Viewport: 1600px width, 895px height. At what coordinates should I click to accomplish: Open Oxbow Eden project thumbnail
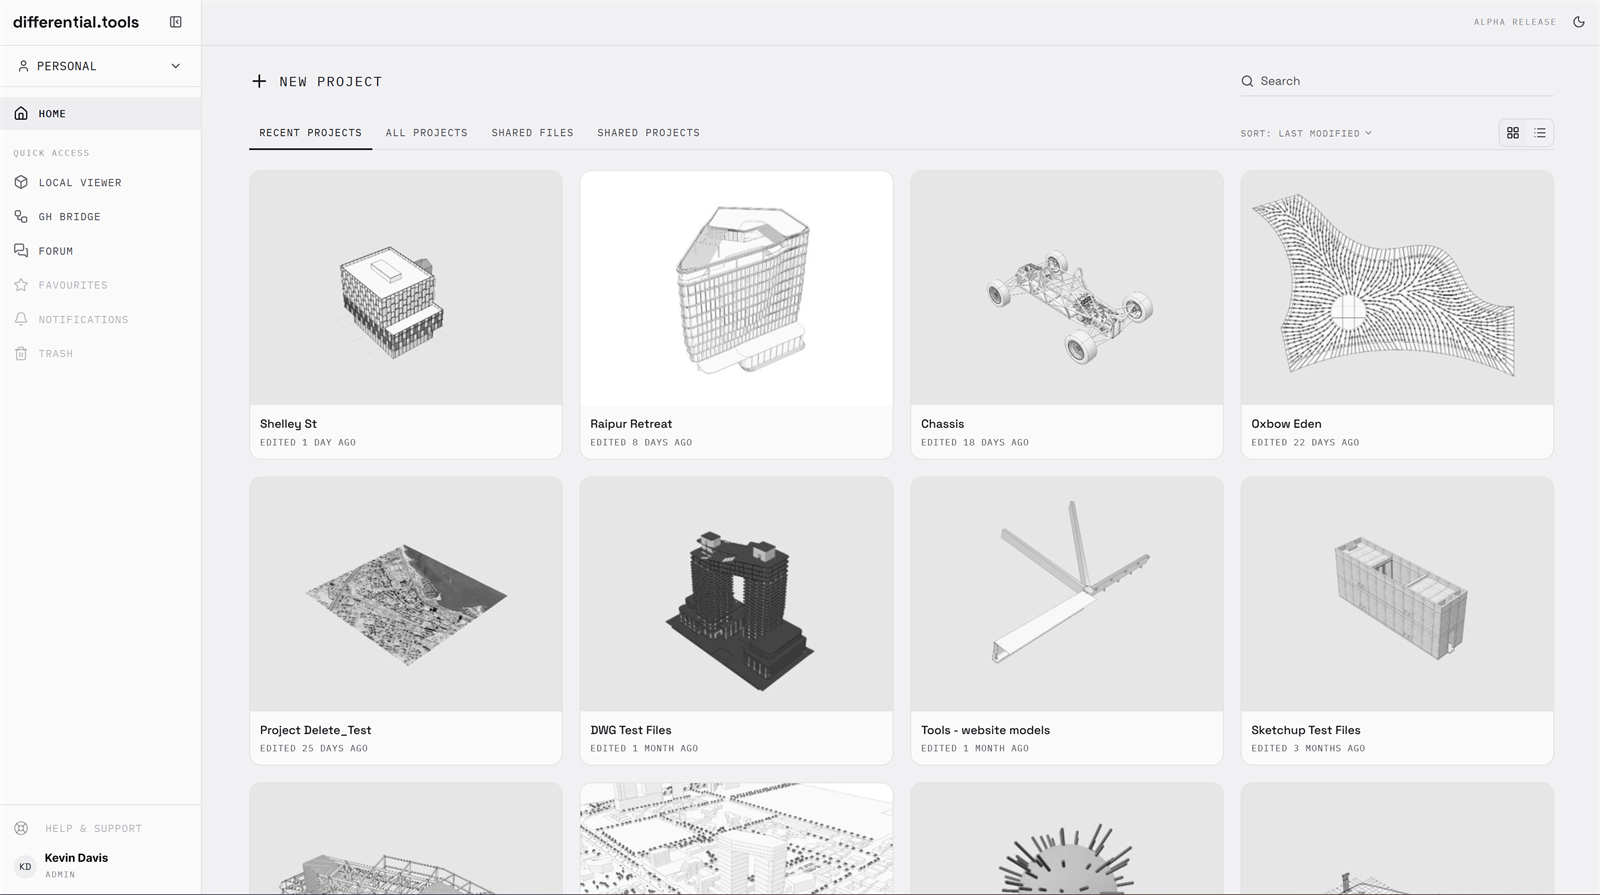tap(1397, 288)
